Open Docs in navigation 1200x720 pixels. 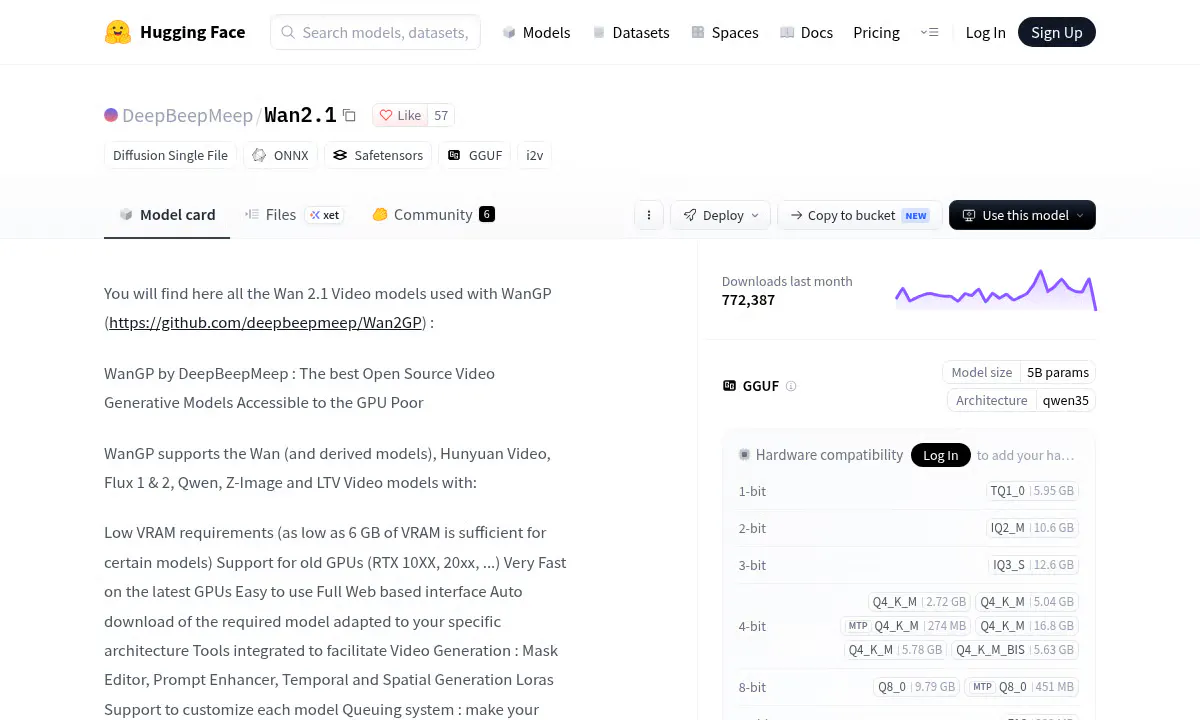(x=806, y=32)
